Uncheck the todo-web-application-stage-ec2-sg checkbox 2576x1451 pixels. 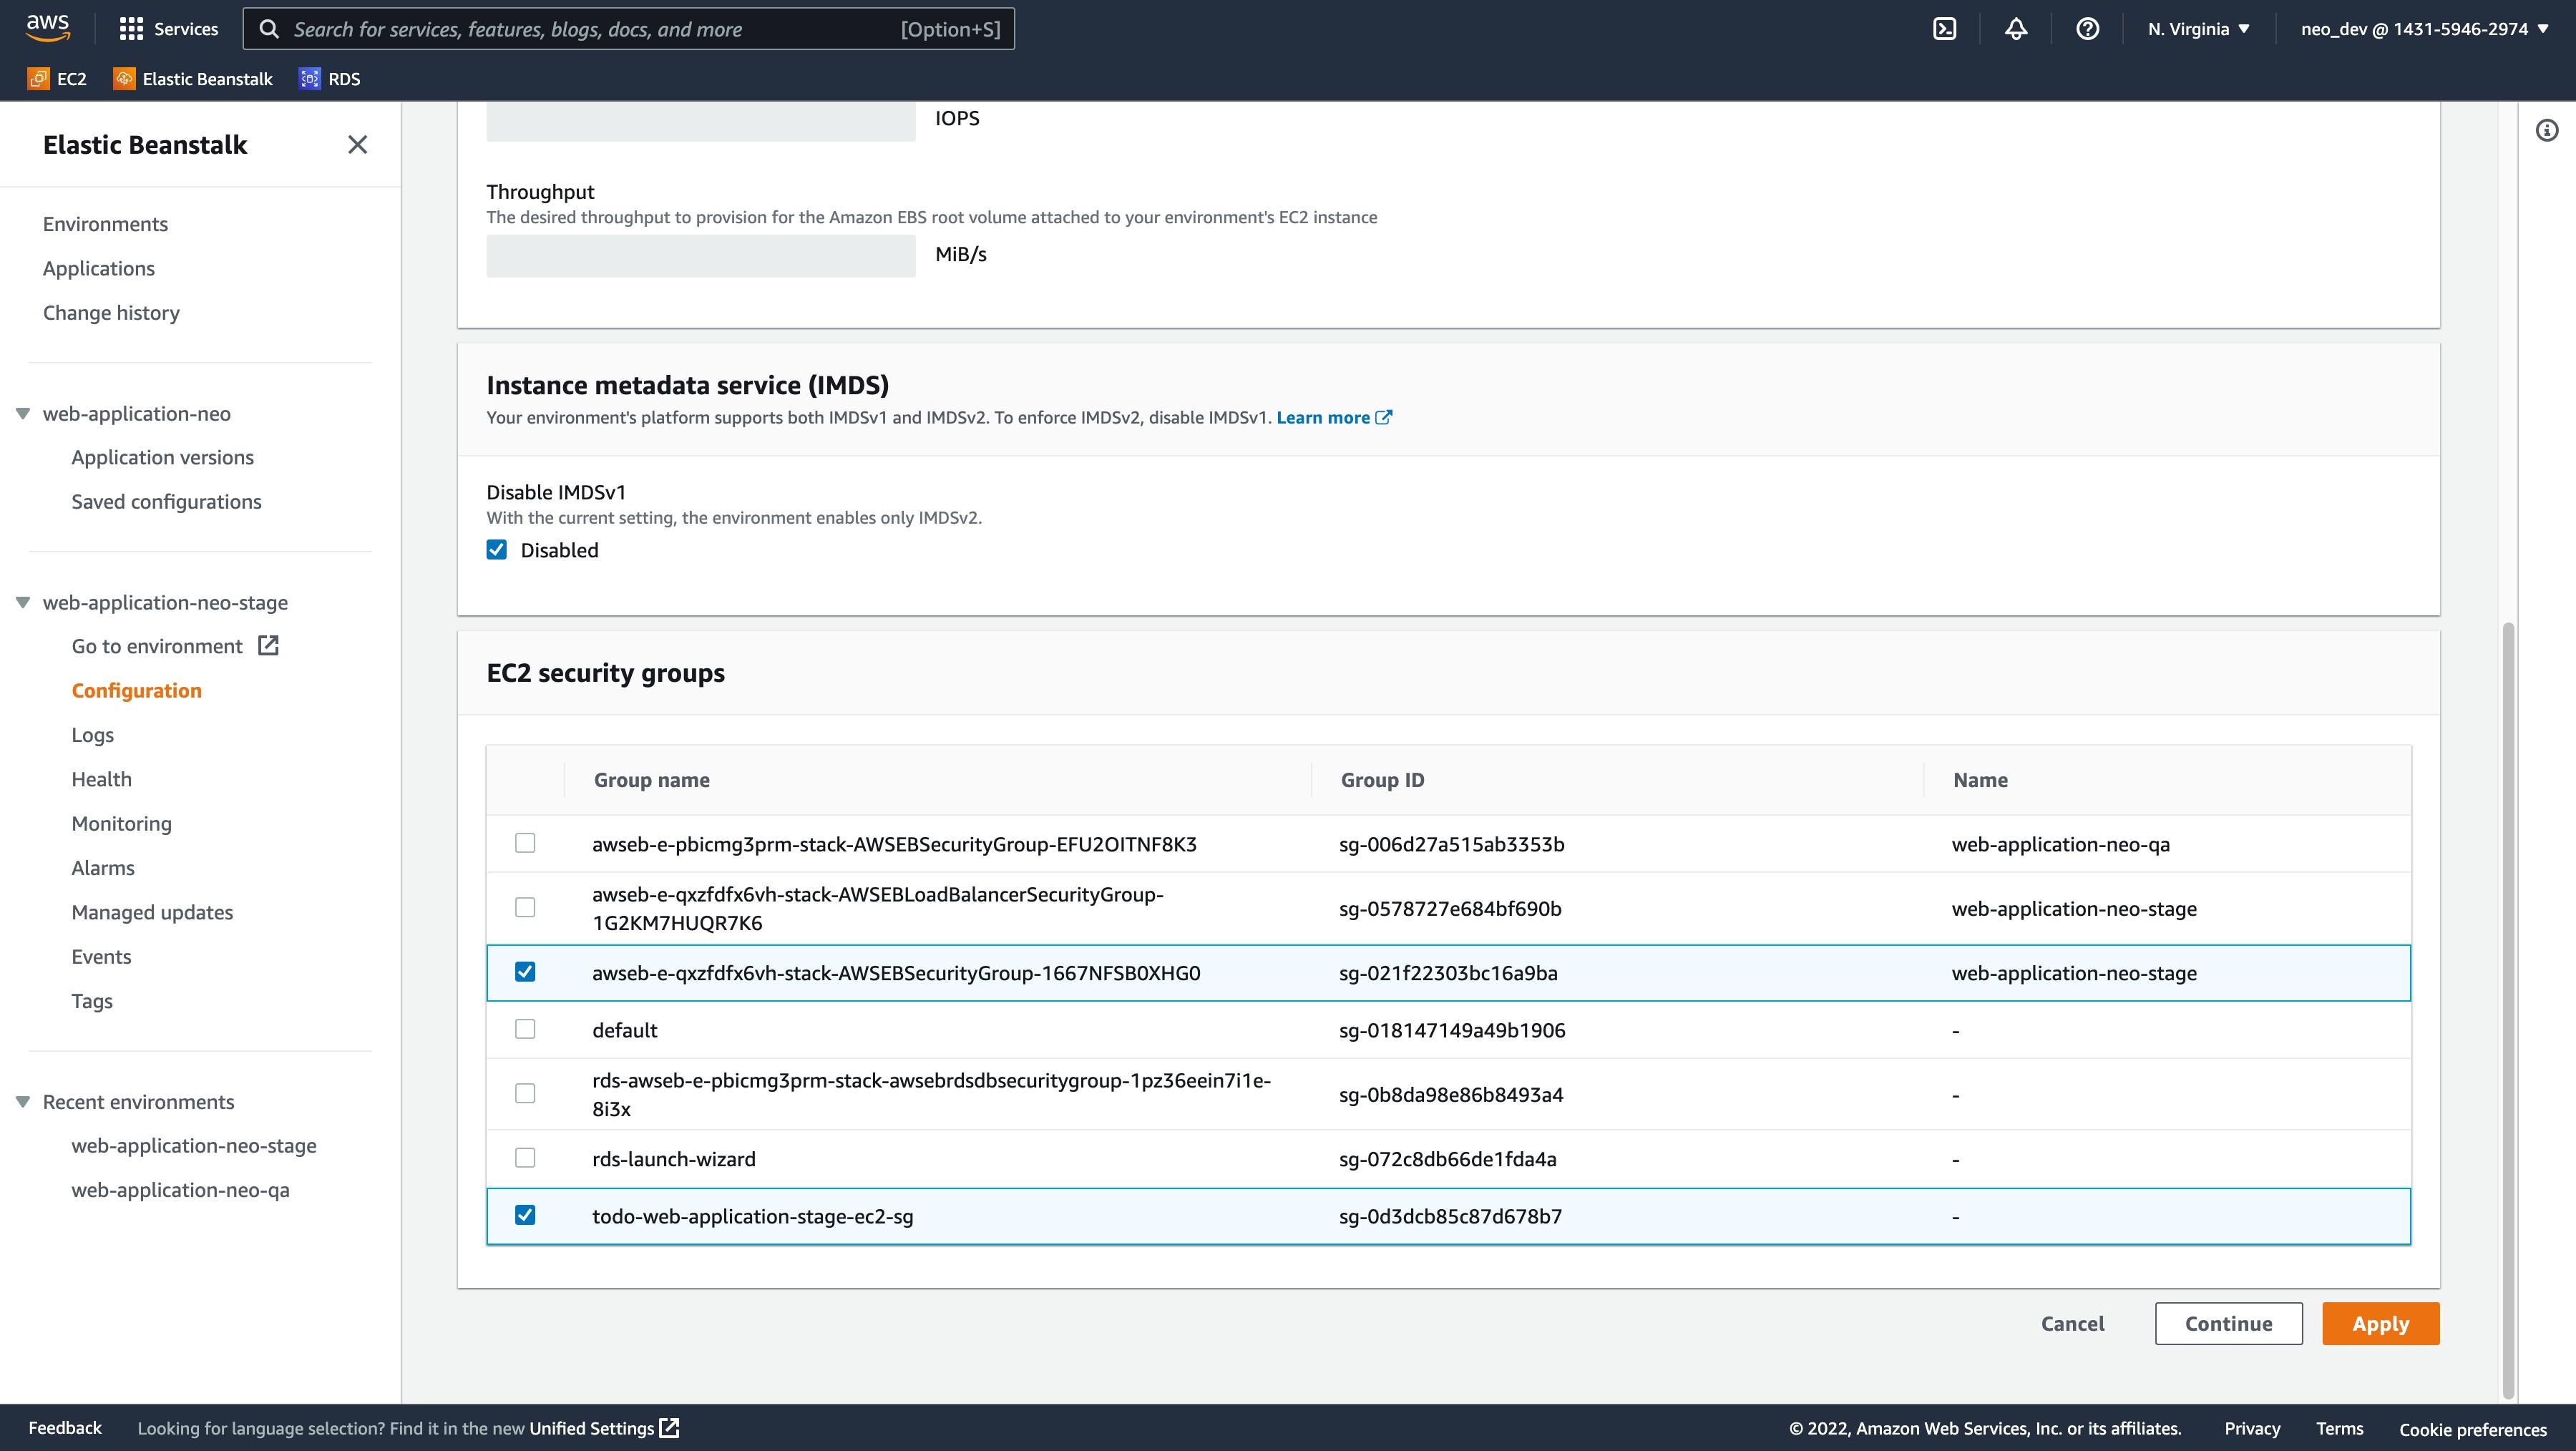click(525, 1215)
